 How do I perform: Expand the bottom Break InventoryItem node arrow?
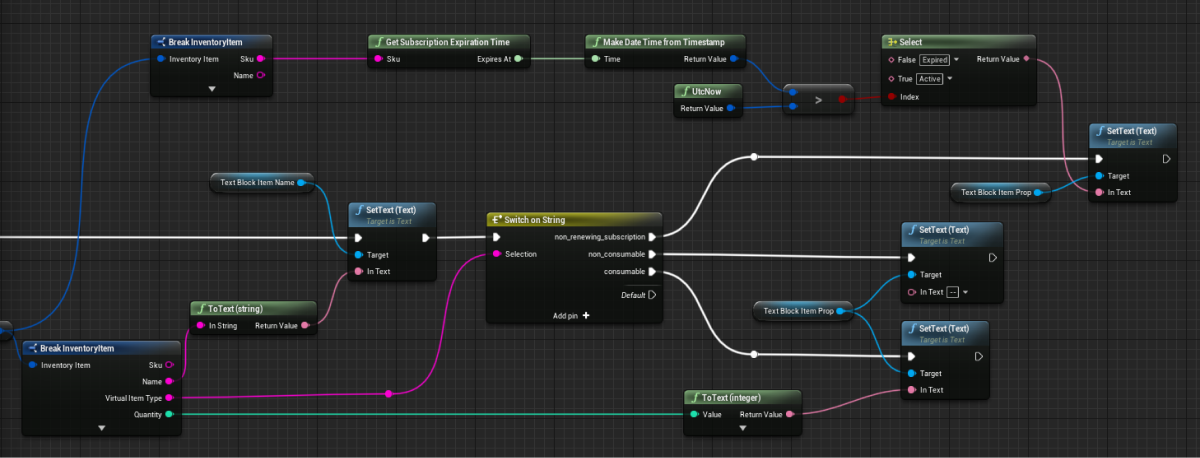pyautogui.click(x=102, y=427)
